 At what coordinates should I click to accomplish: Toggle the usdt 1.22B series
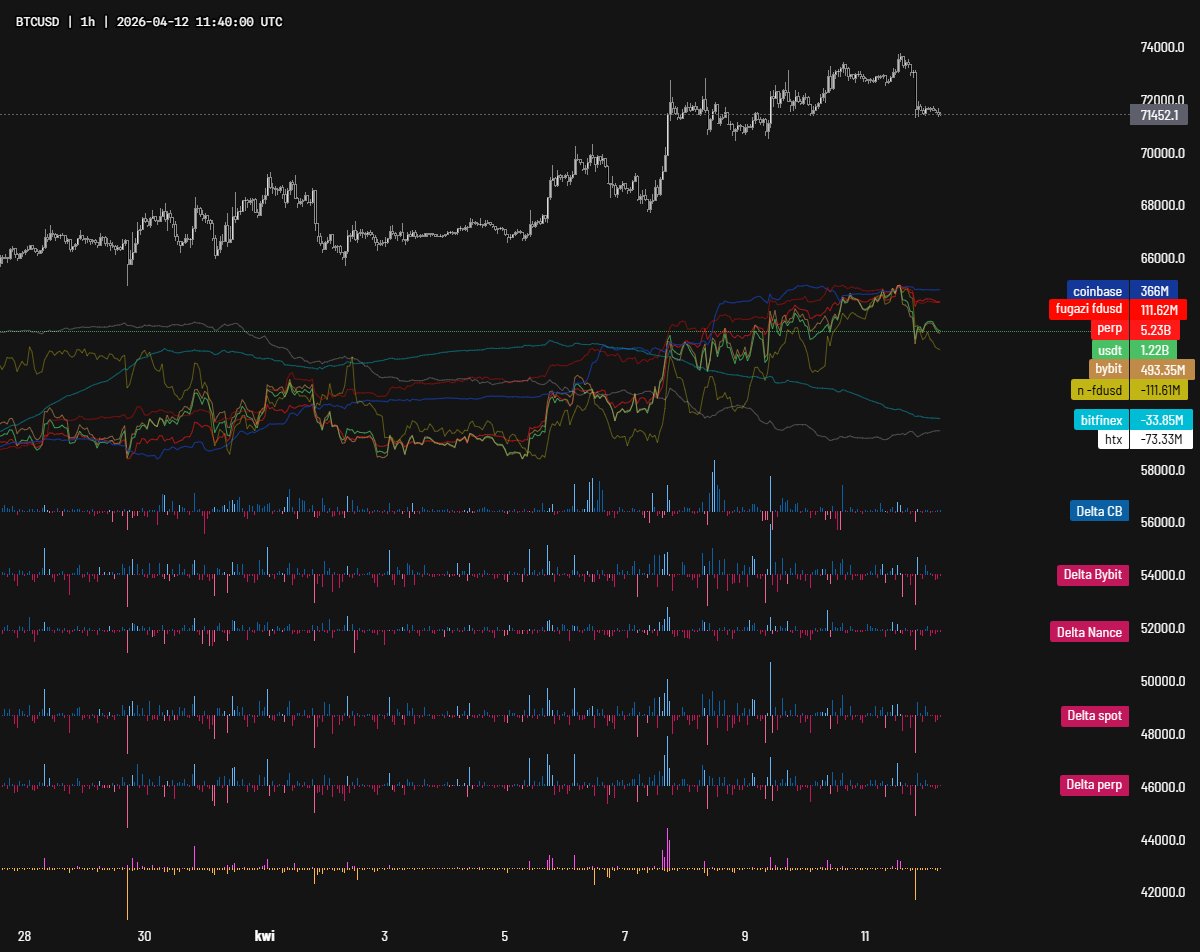click(x=1110, y=350)
